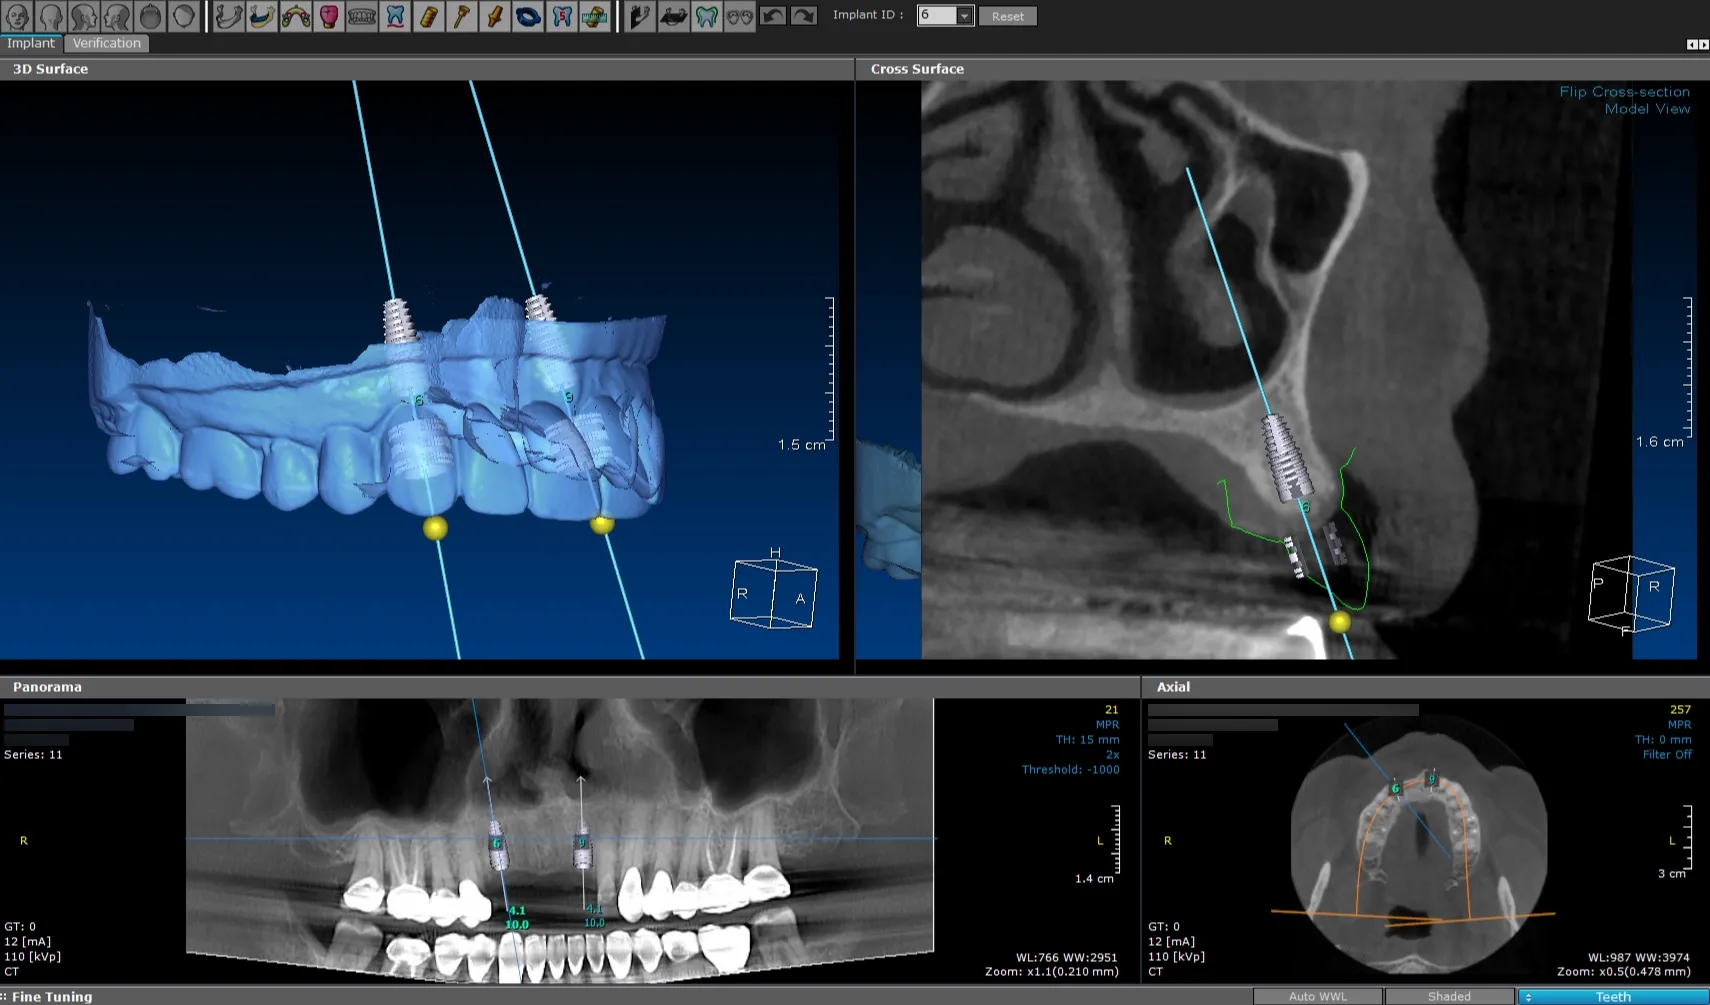
Task: Click Filter Off in the Axial panel
Action: coord(1668,754)
